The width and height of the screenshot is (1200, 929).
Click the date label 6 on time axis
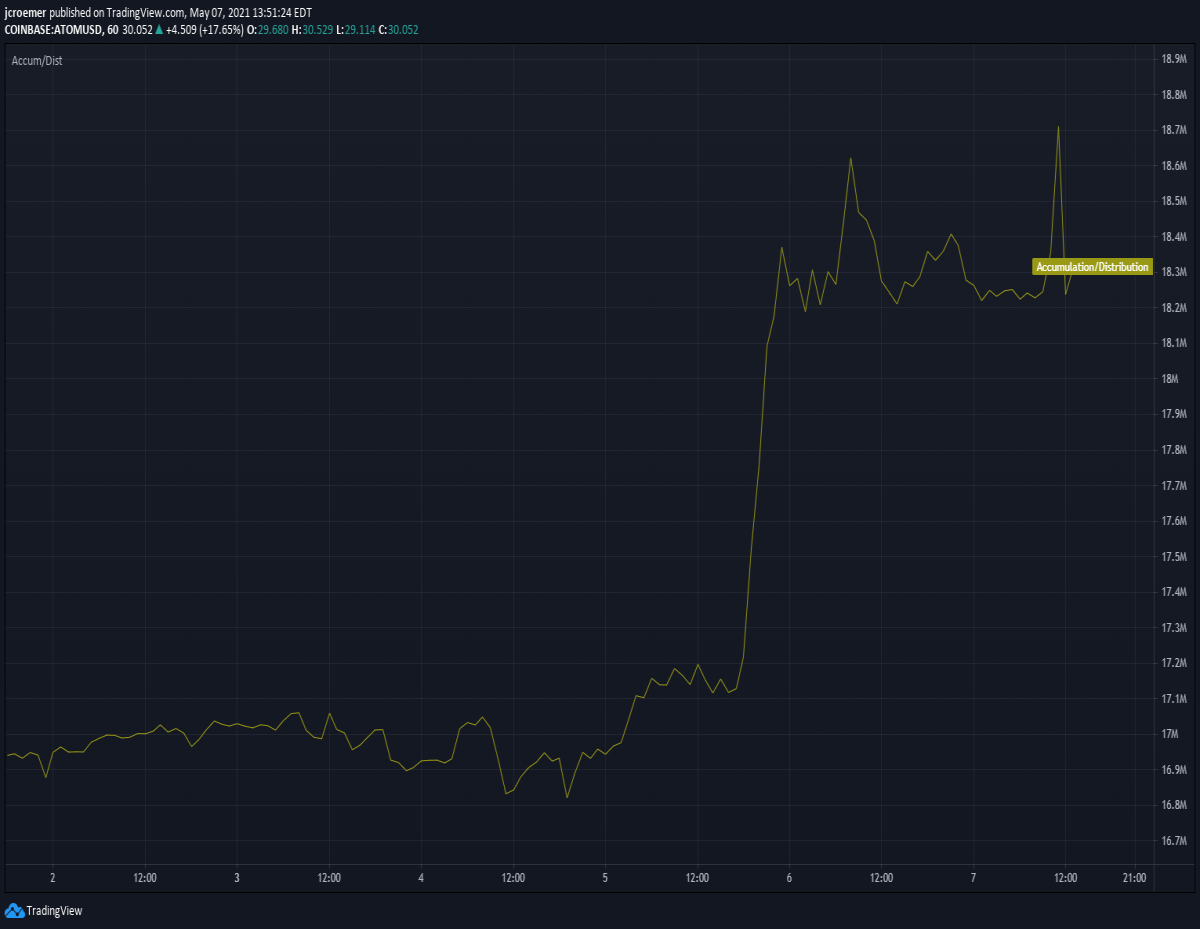[789, 878]
